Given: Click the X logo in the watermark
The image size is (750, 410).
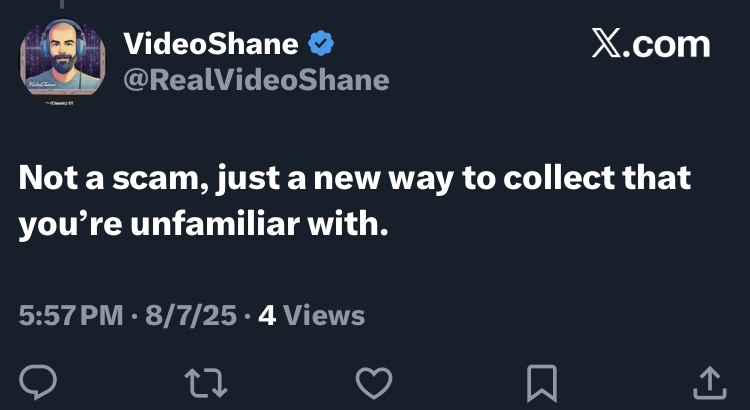Looking at the screenshot, I should pyautogui.click(x=607, y=45).
